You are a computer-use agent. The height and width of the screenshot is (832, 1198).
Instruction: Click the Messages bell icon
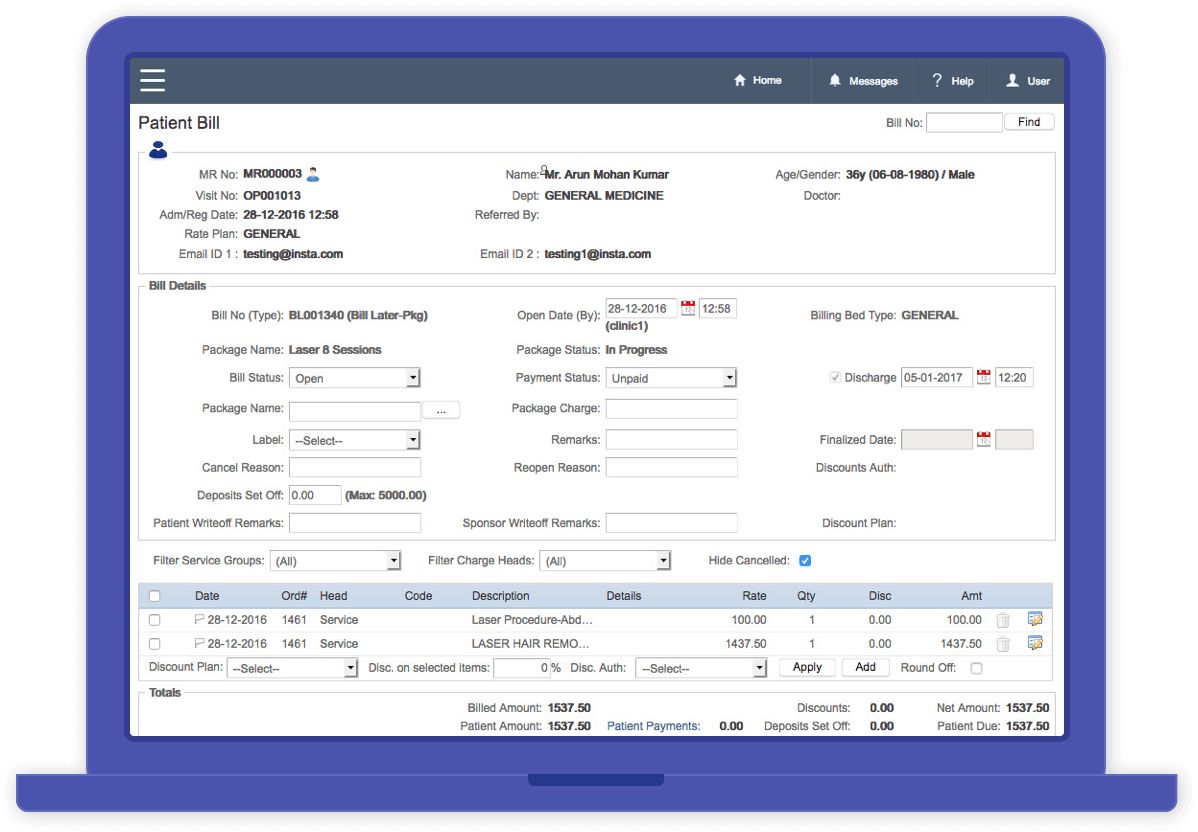click(834, 80)
